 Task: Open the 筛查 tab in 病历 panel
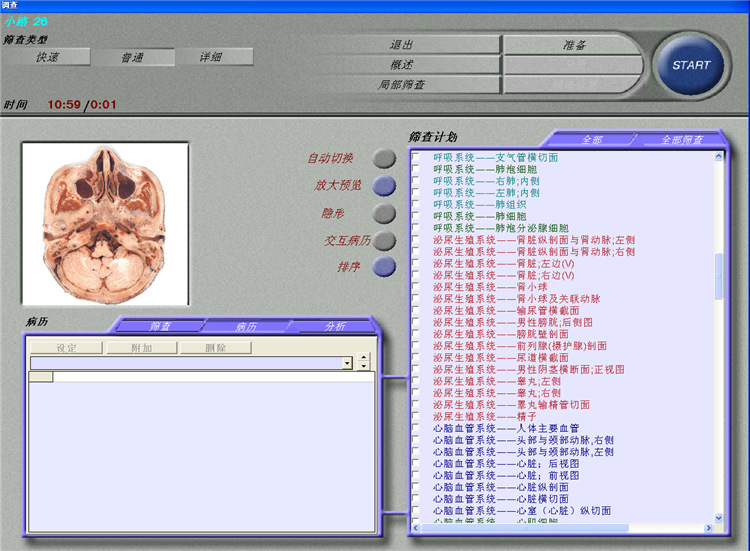160,326
